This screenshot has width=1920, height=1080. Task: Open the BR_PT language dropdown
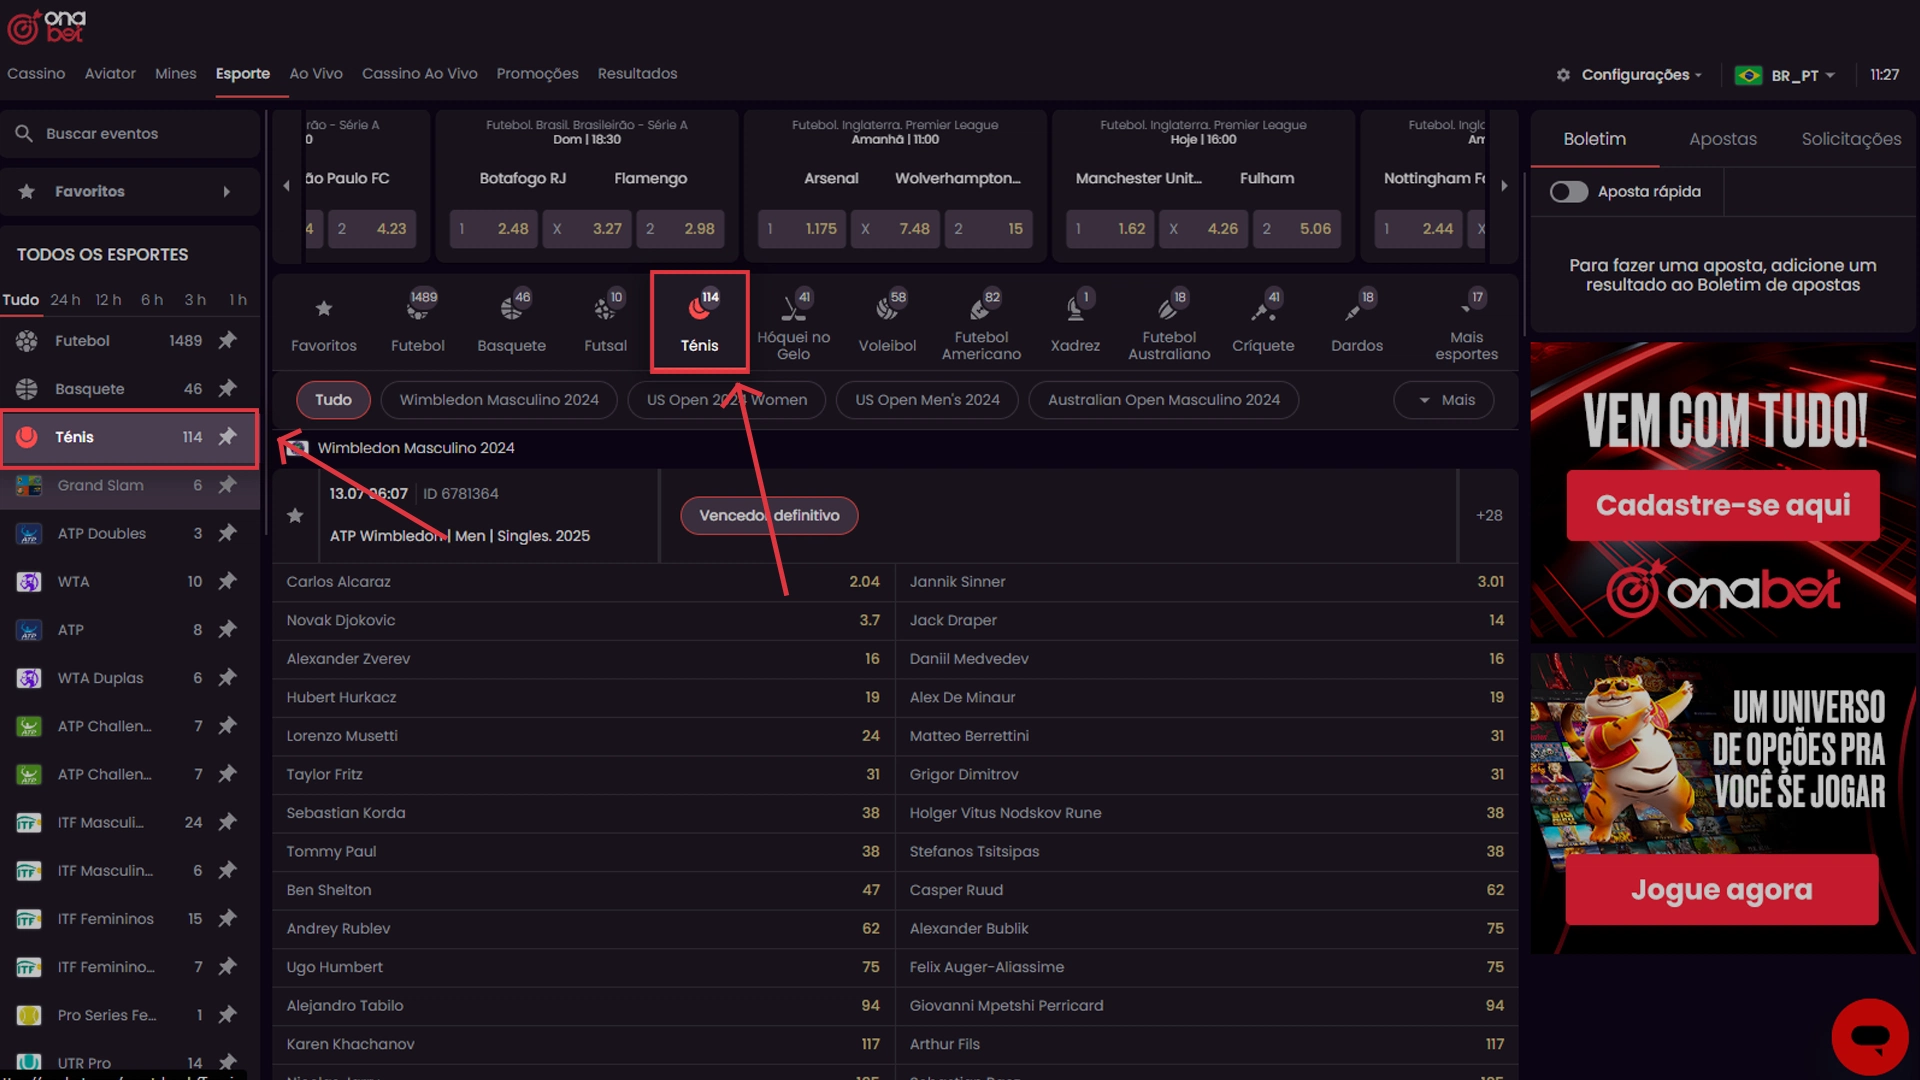tap(1785, 75)
